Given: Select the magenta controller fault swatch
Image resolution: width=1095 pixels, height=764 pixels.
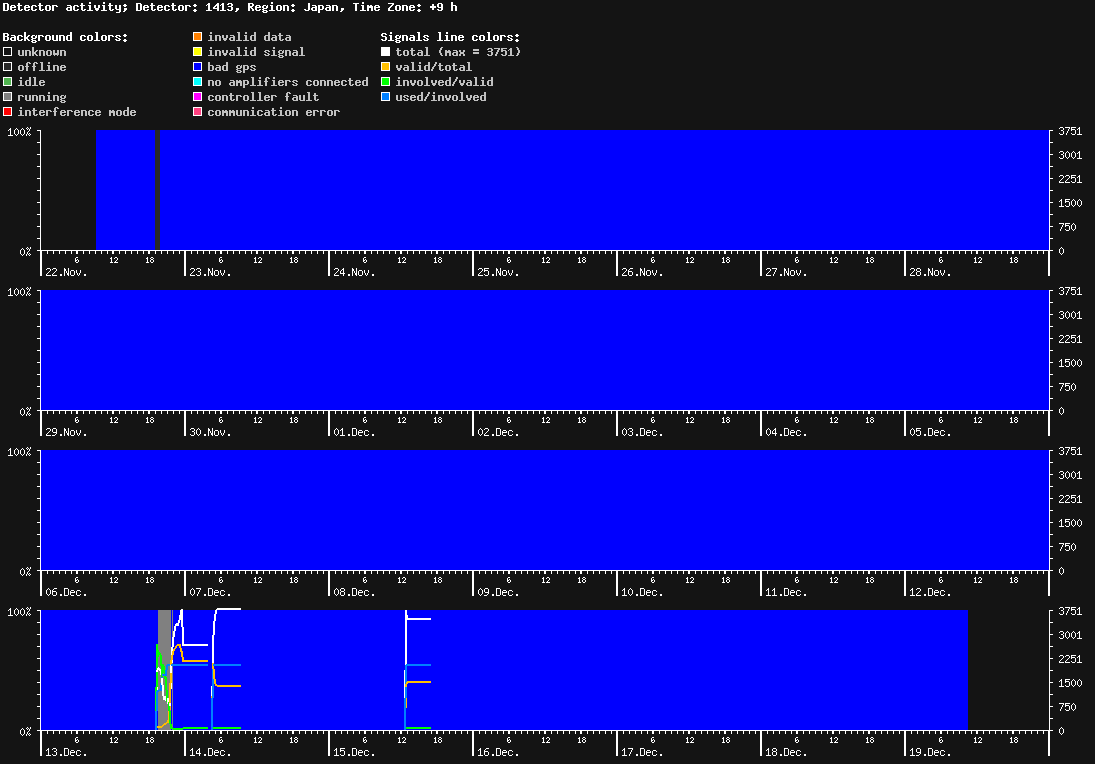Looking at the screenshot, I should point(198,97).
